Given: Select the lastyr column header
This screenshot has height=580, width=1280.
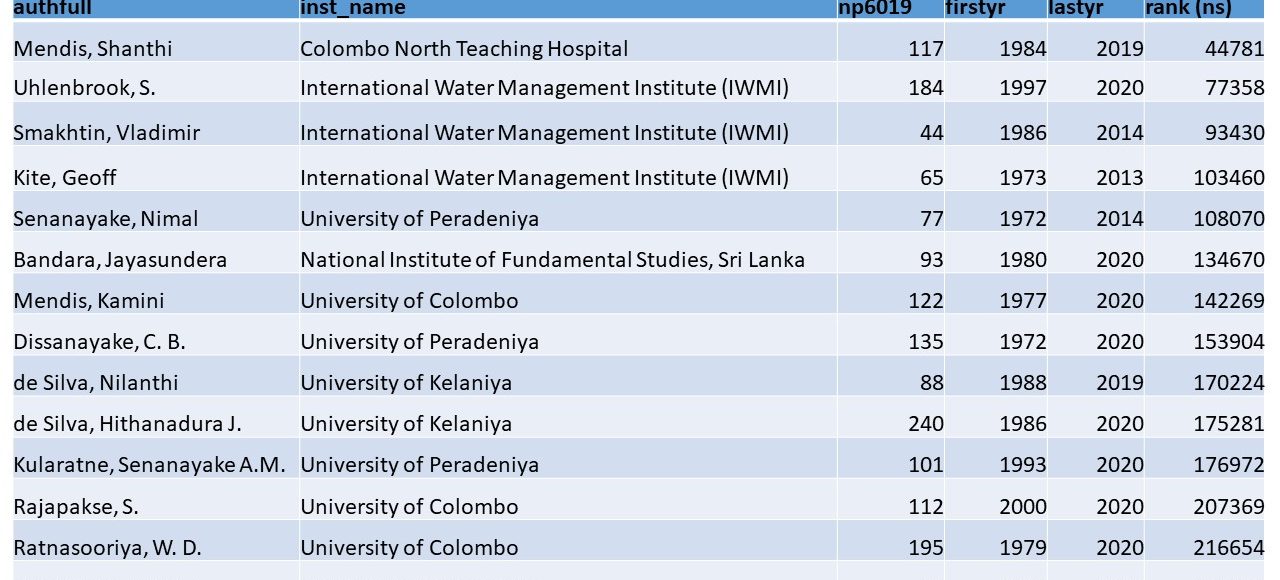Looking at the screenshot, I should [1076, 8].
